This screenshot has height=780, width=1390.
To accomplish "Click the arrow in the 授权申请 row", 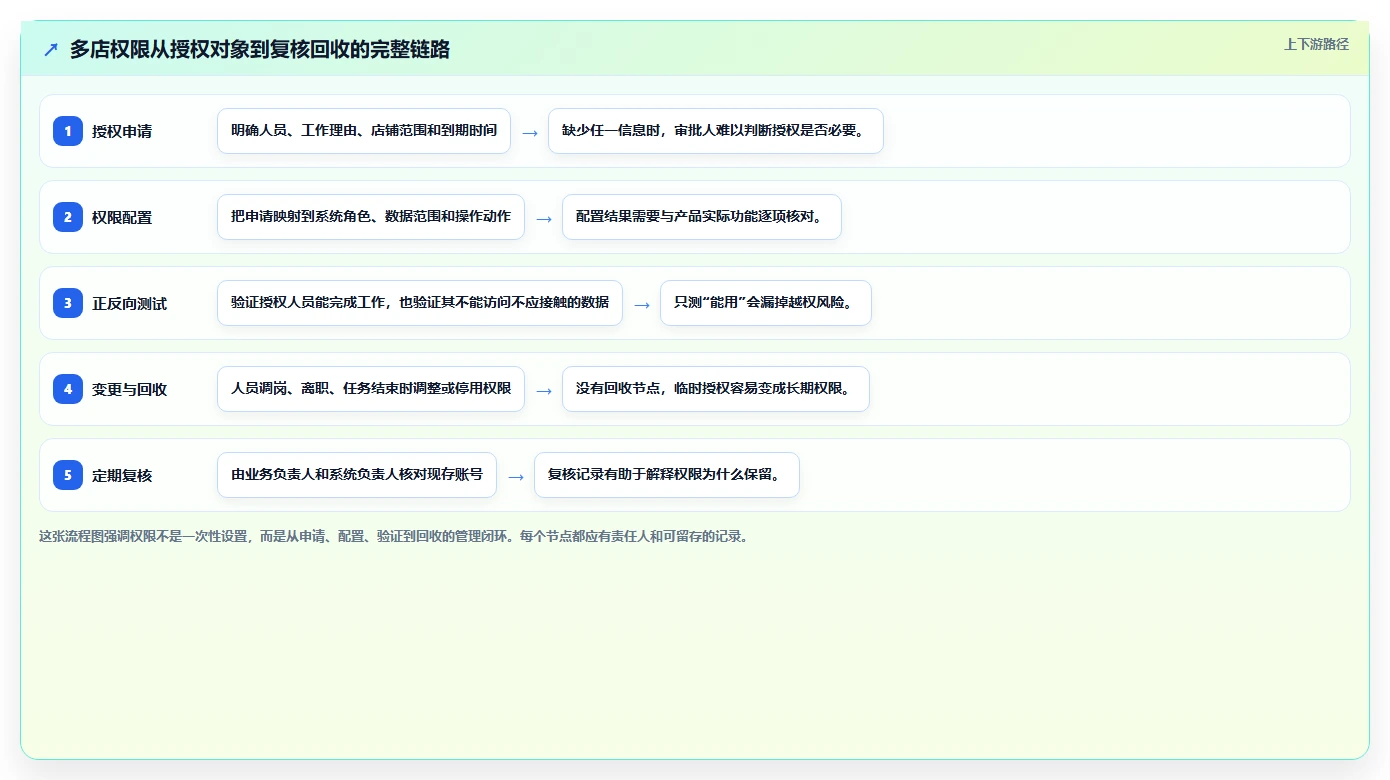I will coord(530,132).
